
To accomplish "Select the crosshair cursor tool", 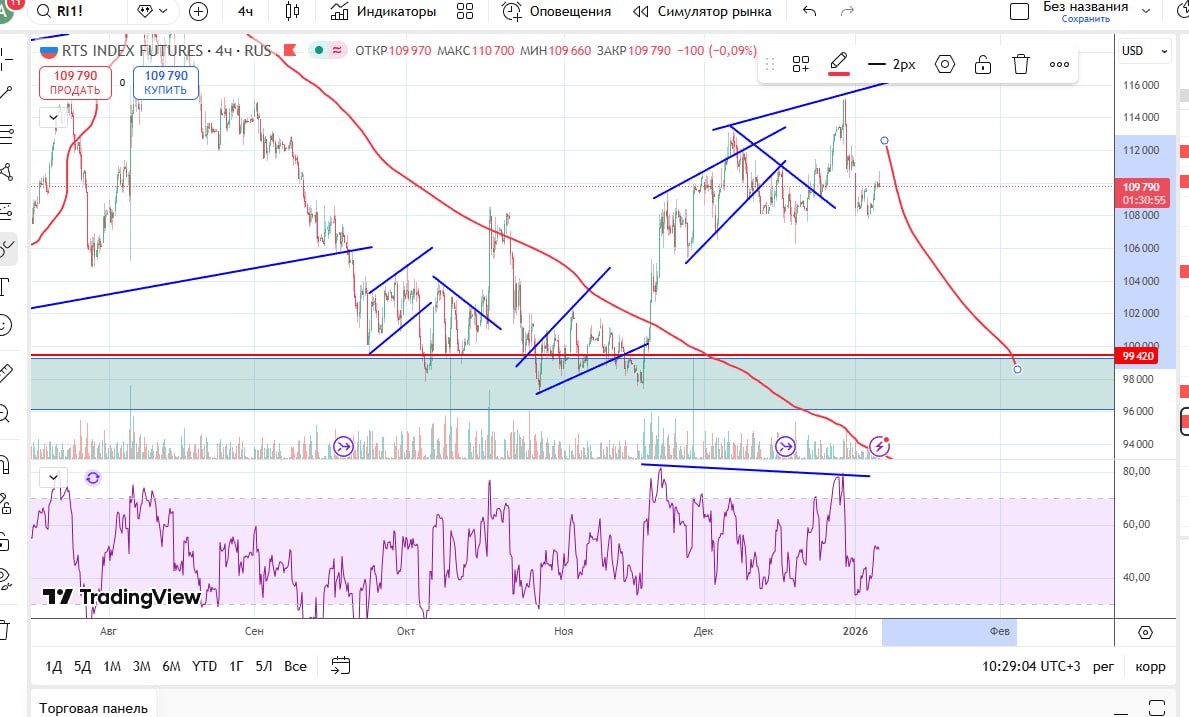I will click(x=6, y=58).
